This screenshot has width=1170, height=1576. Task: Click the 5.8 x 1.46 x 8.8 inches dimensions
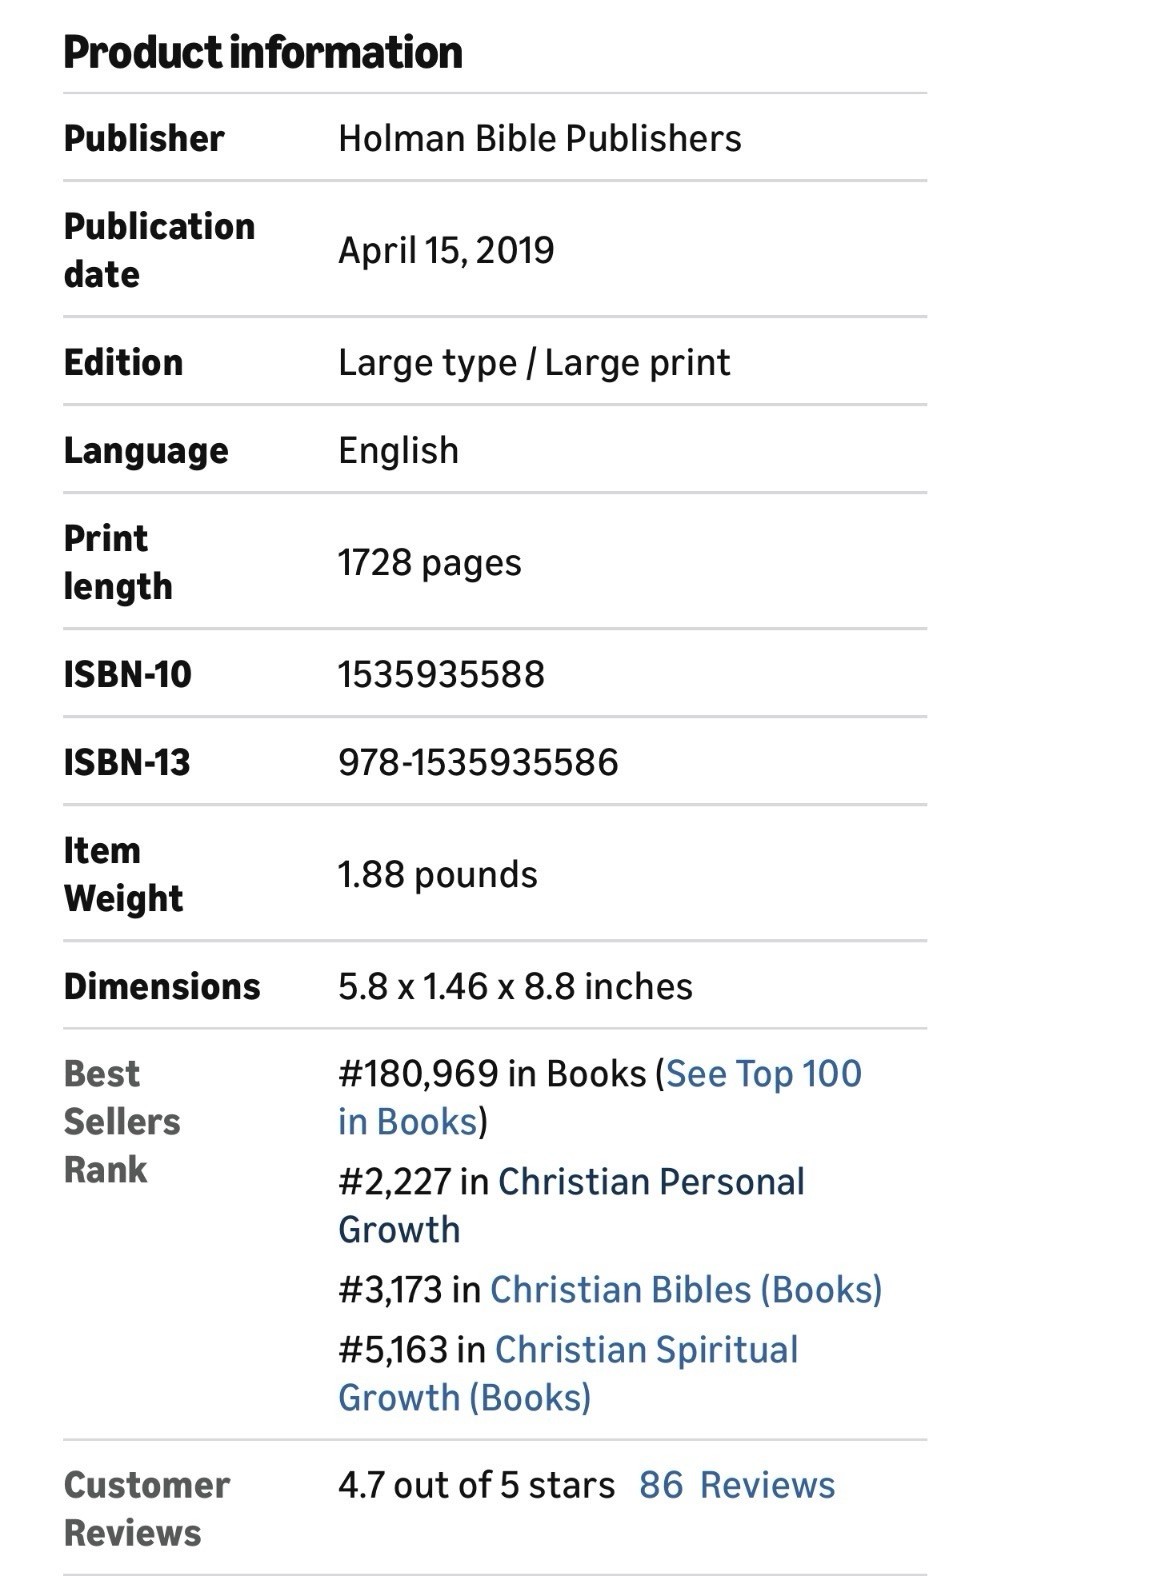(x=515, y=986)
